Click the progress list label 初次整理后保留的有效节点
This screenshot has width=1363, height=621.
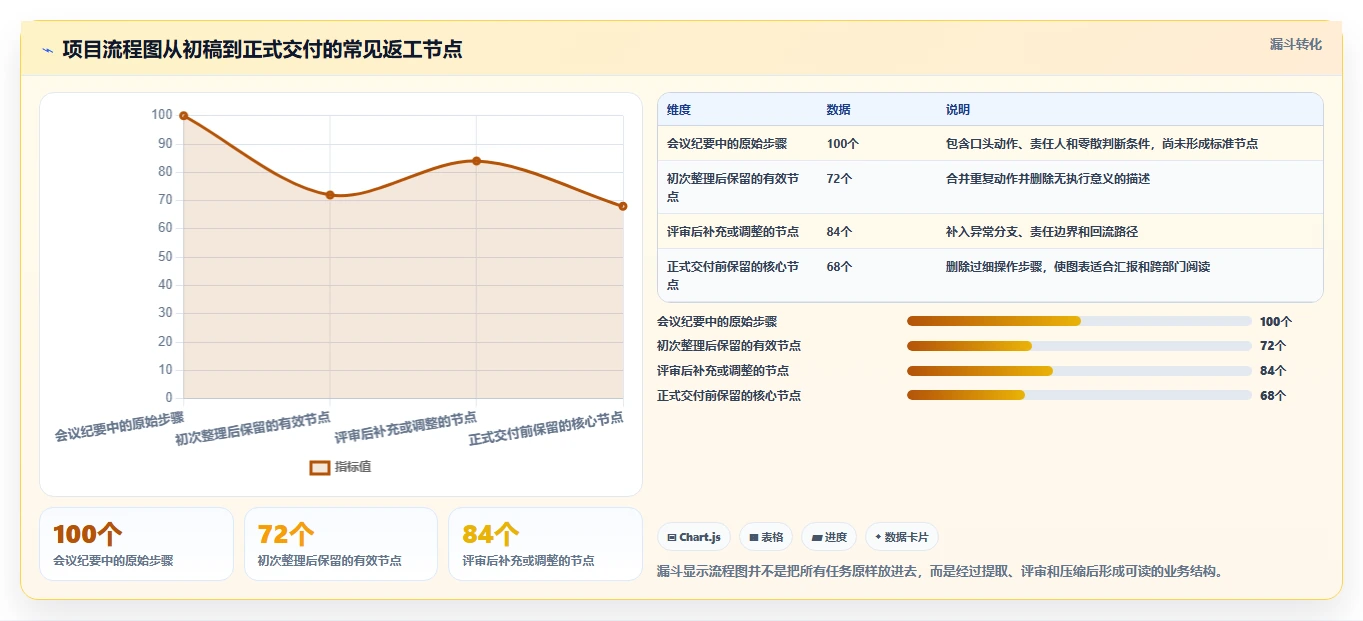click(x=729, y=346)
